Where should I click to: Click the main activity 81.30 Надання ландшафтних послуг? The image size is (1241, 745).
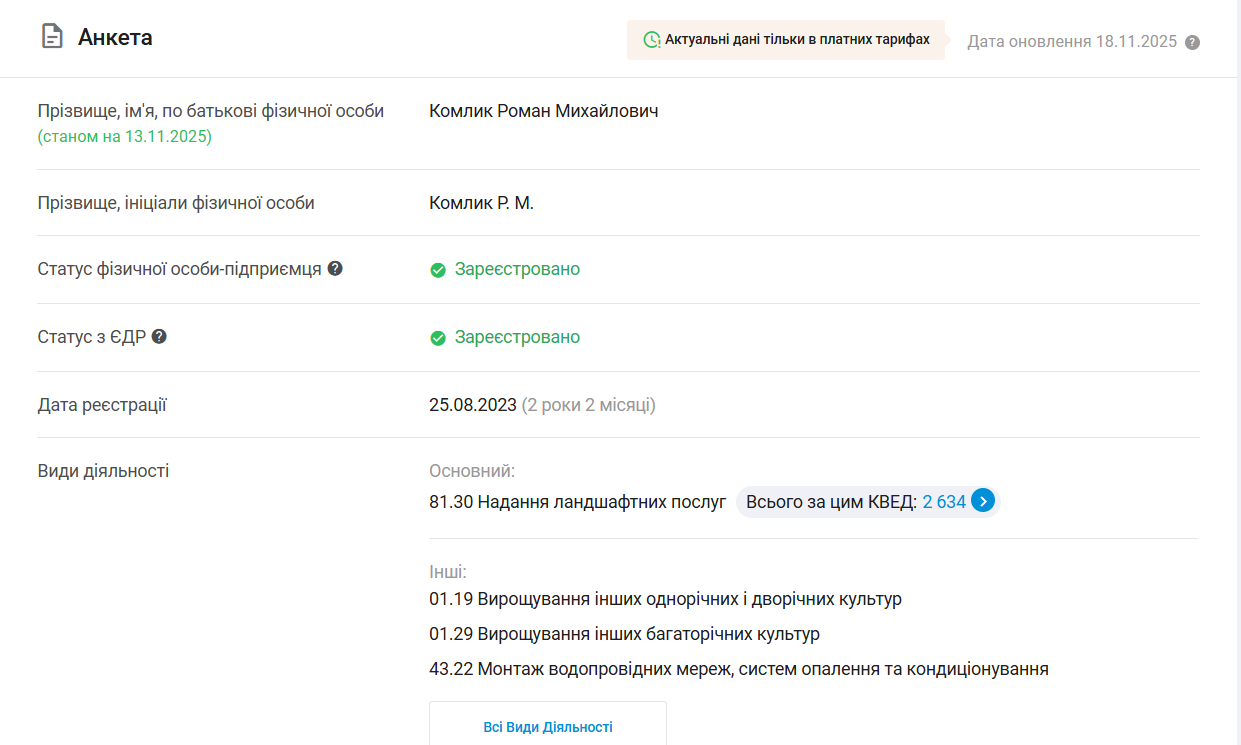[x=577, y=502]
